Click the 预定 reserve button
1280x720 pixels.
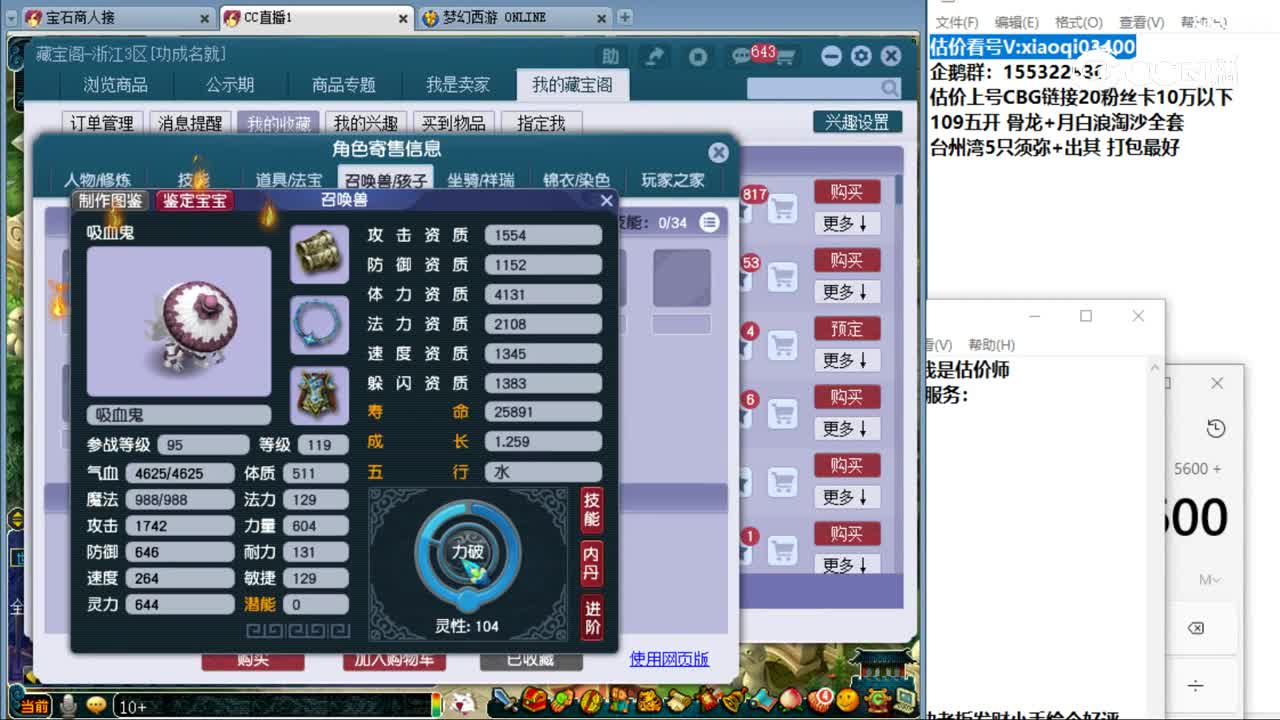pyautogui.click(x=846, y=329)
